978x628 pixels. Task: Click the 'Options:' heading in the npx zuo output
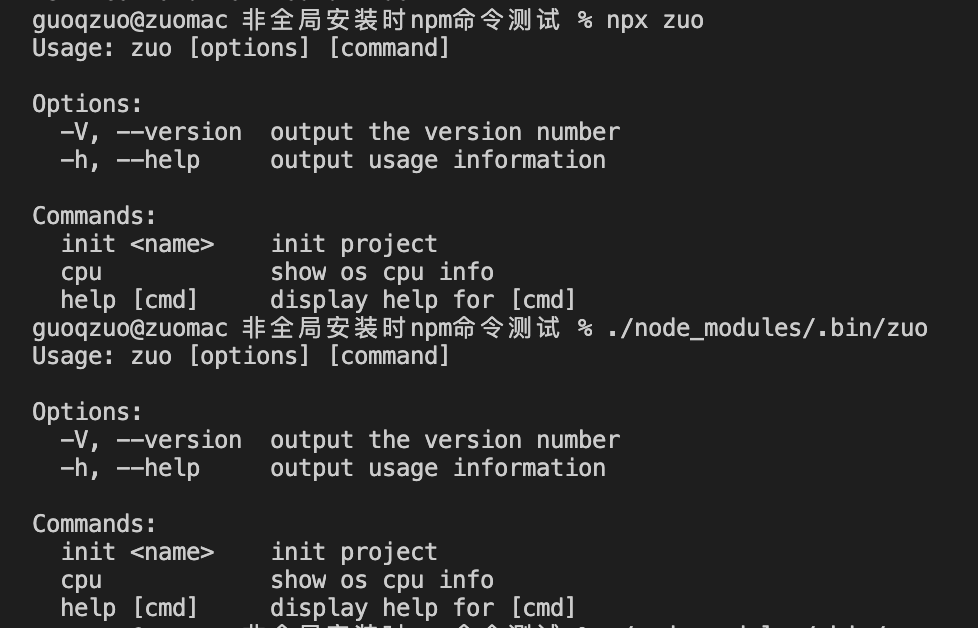tap(87, 104)
